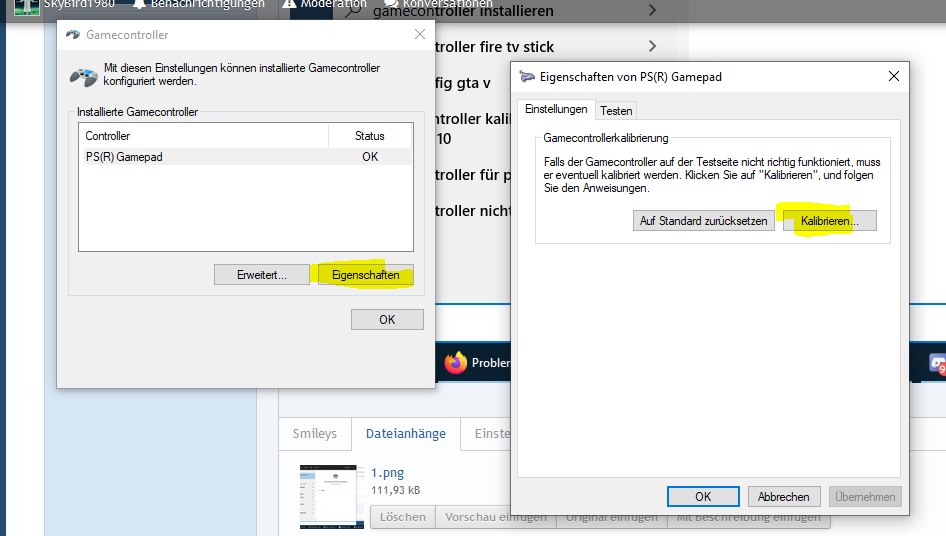Expand the 'gamecontroller installieren' suggestion arrow
The height and width of the screenshot is (536, 946).
click(652, 10)
